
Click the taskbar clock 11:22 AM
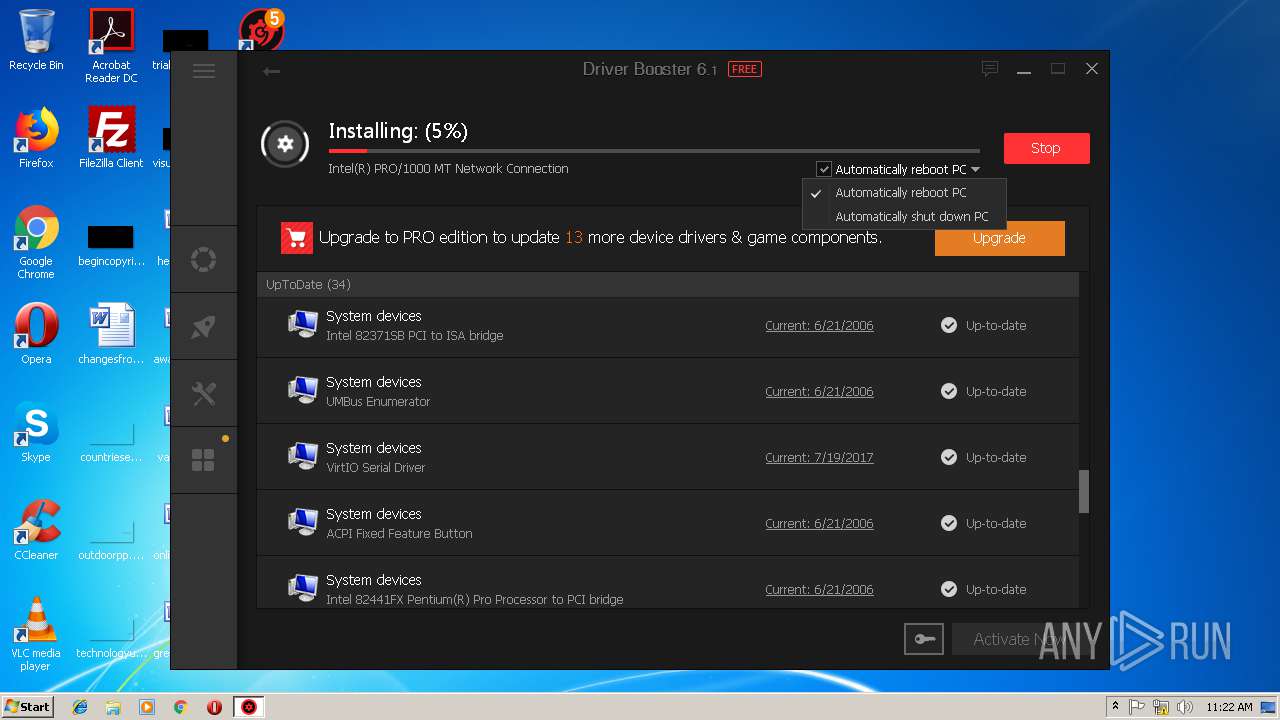pos(1229,707)
